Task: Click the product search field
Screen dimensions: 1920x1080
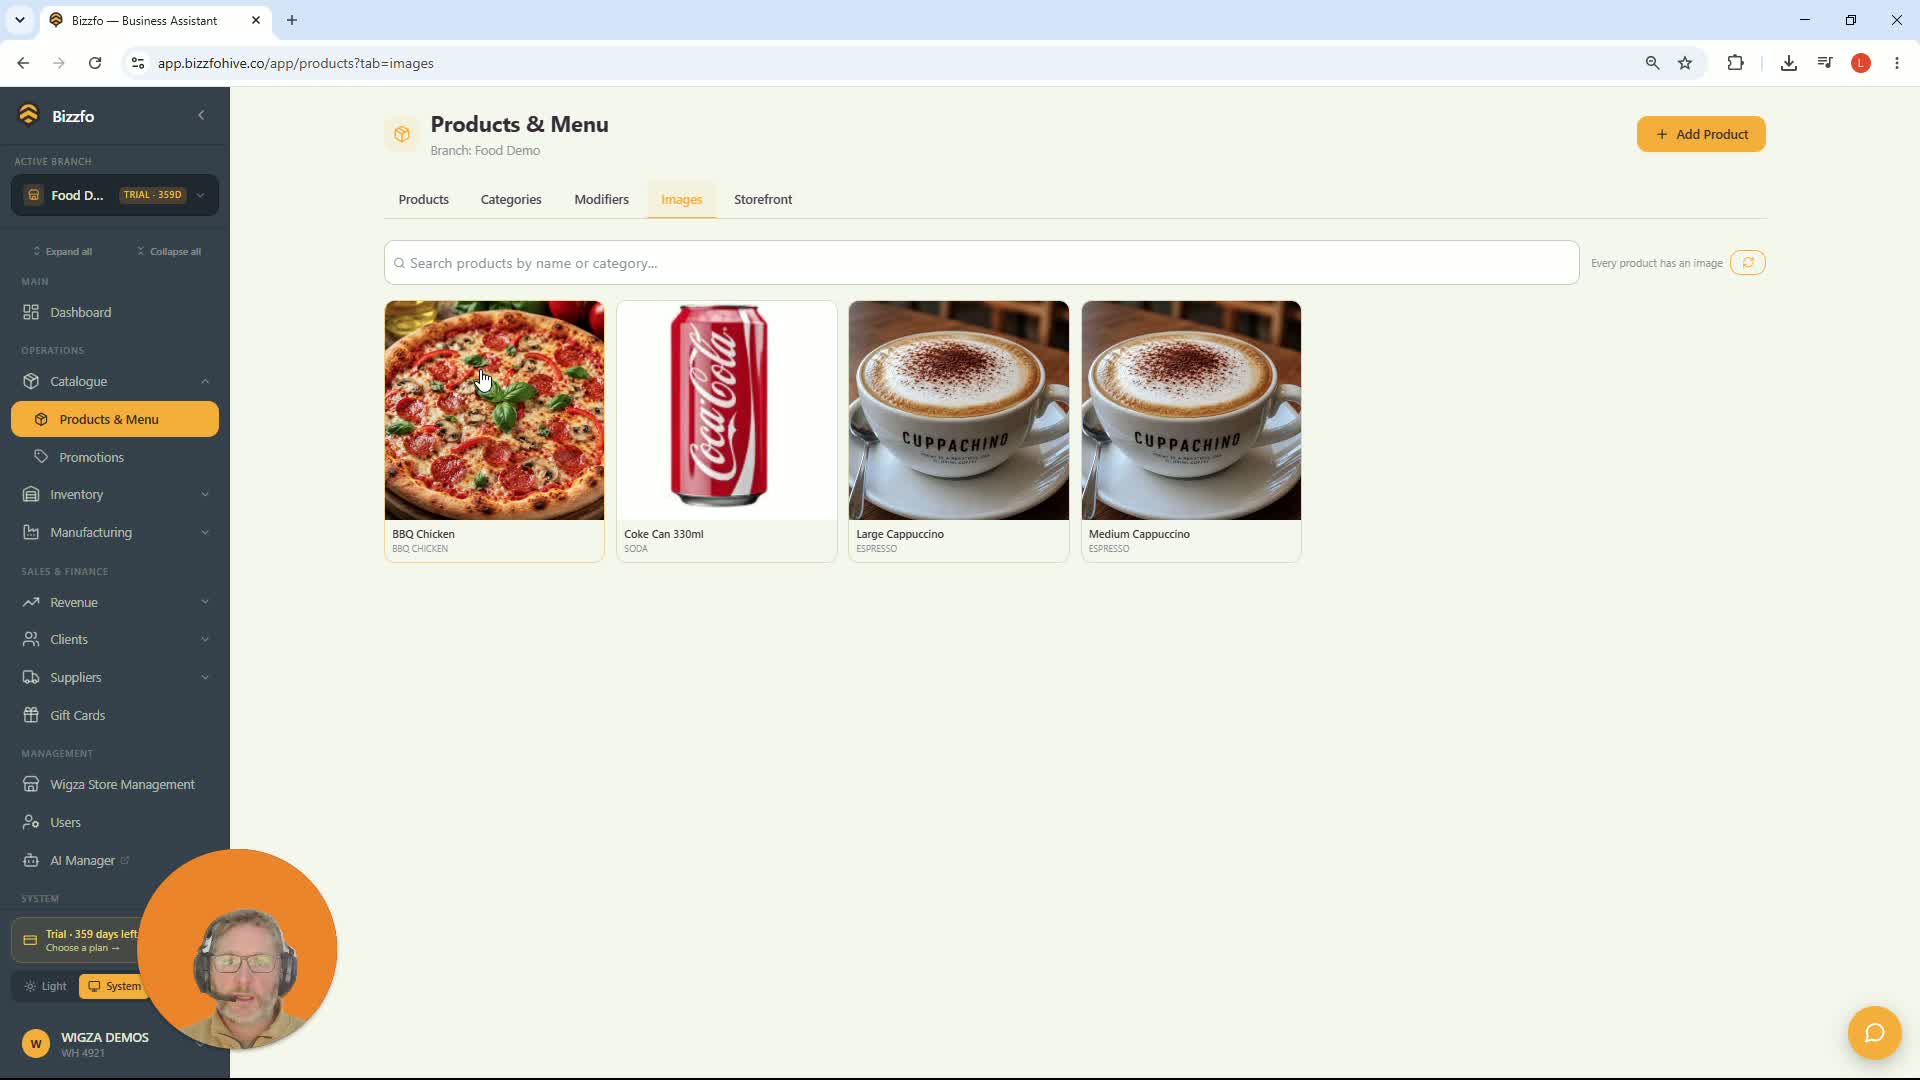Action: tap(981, 263)
